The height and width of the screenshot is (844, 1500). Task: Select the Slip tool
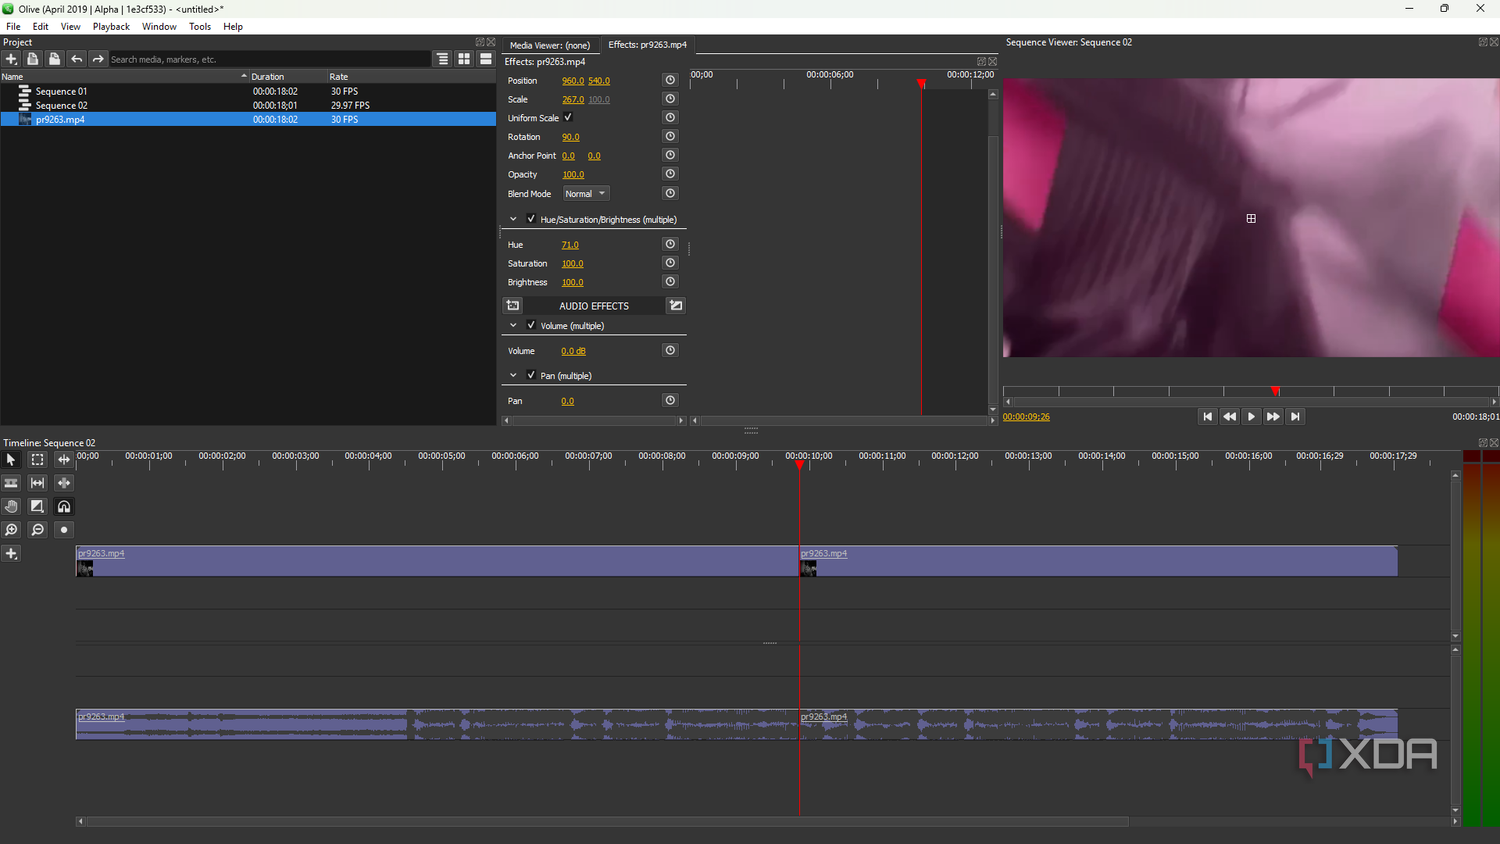[x=37, y=483]
